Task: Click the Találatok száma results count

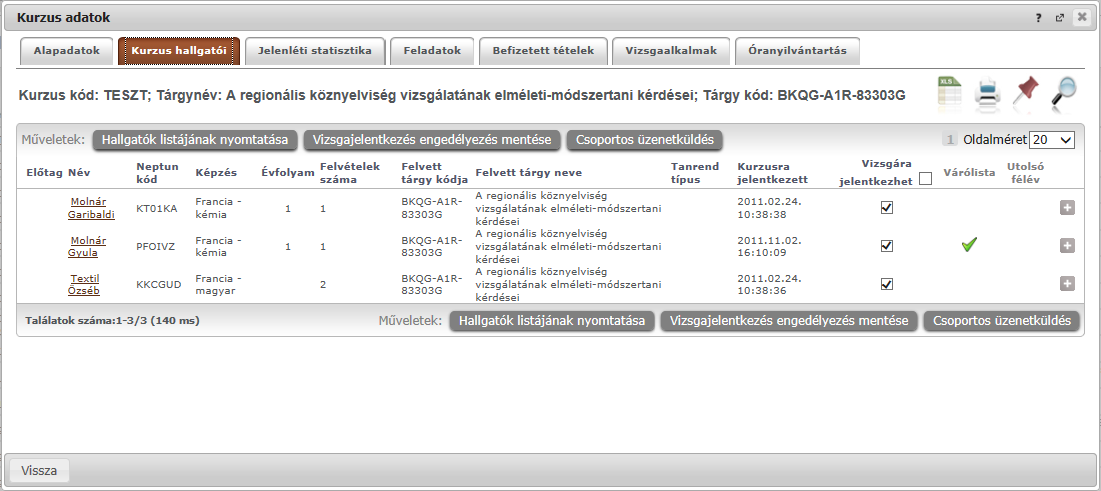Action: [112, 321]
